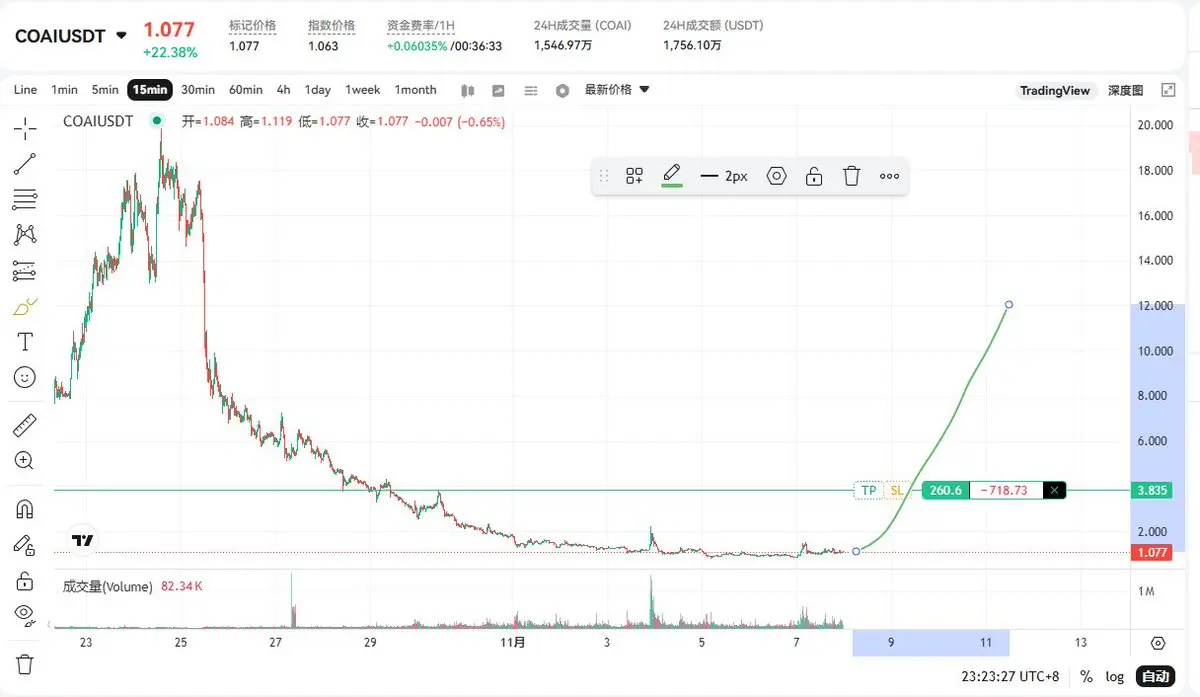Expand chart to fullscreen
The height and width of the screenshot is (697, 1200).
pyautogui.click(x=1168, y=90)
